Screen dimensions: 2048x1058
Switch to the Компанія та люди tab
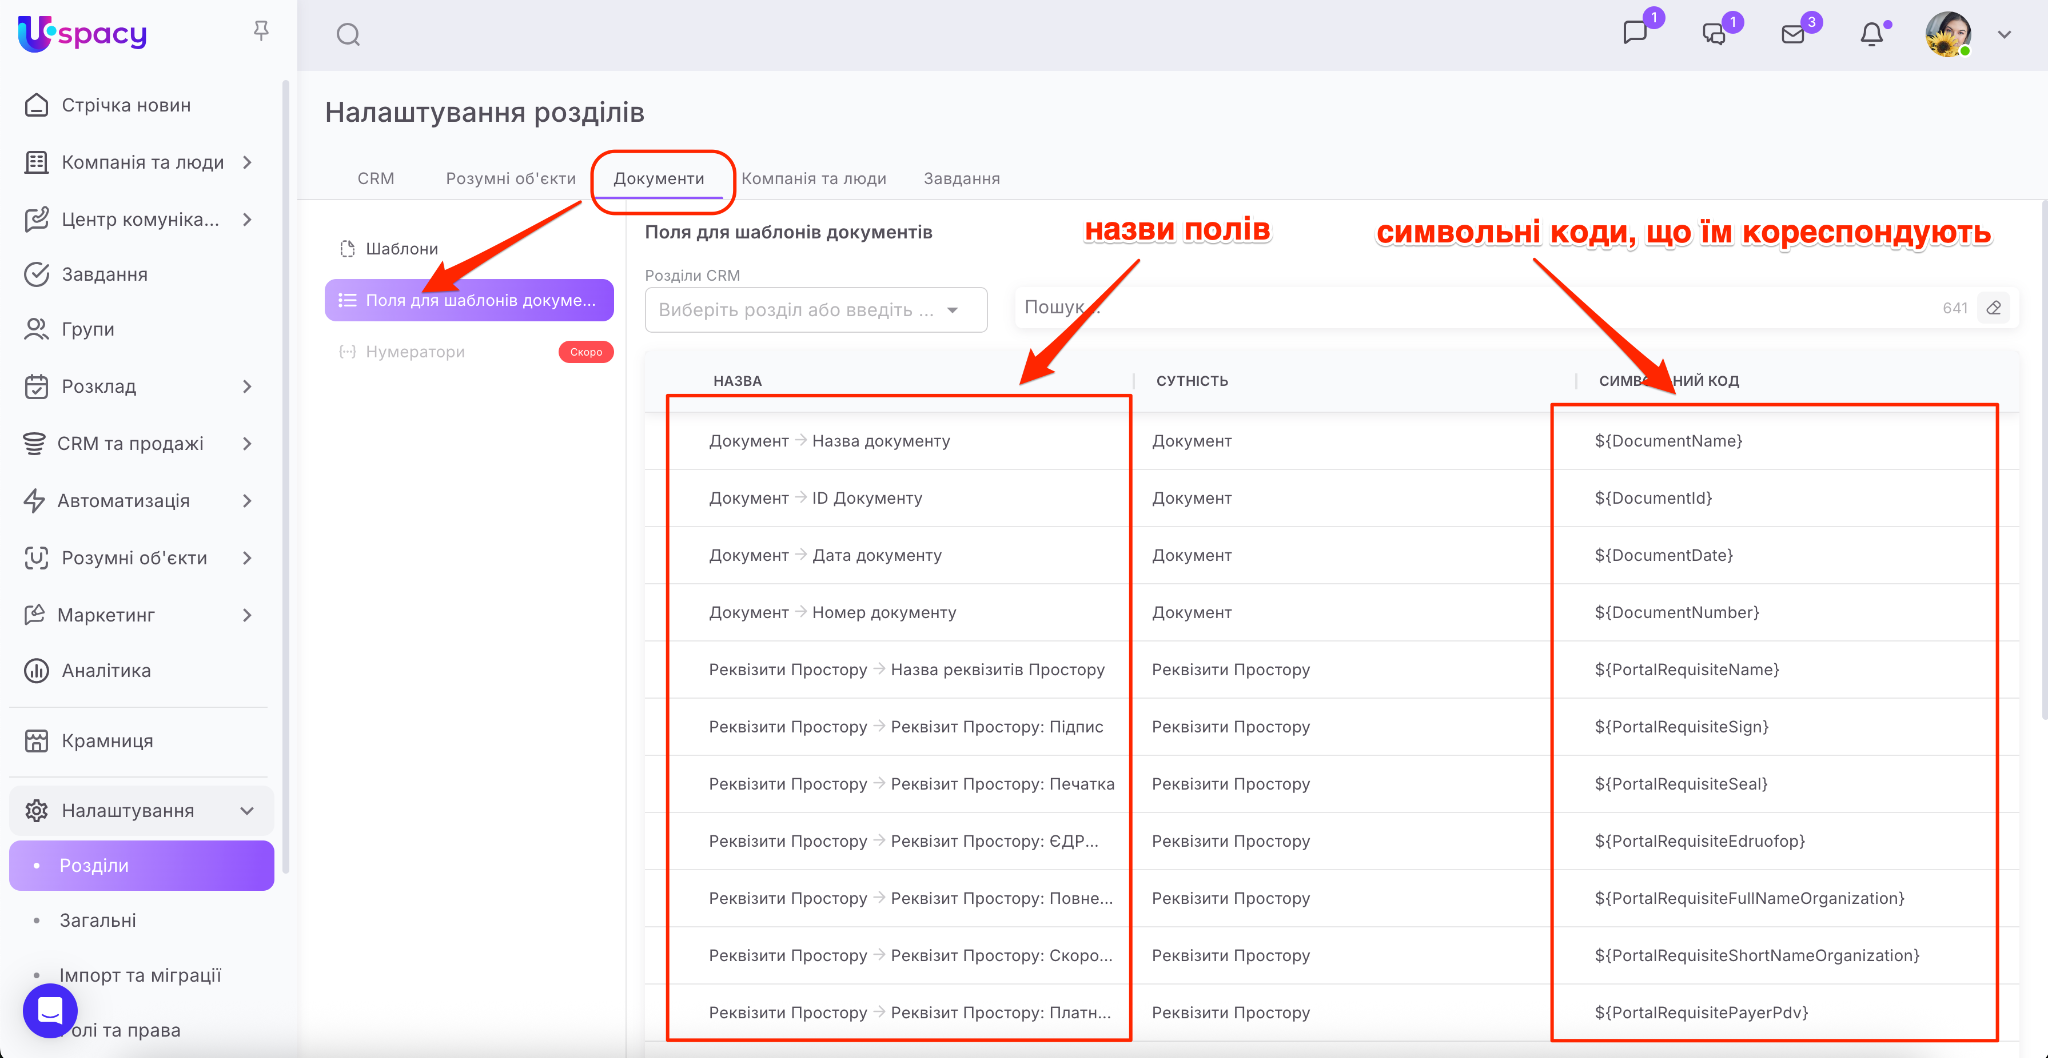(x=814, y=178)
